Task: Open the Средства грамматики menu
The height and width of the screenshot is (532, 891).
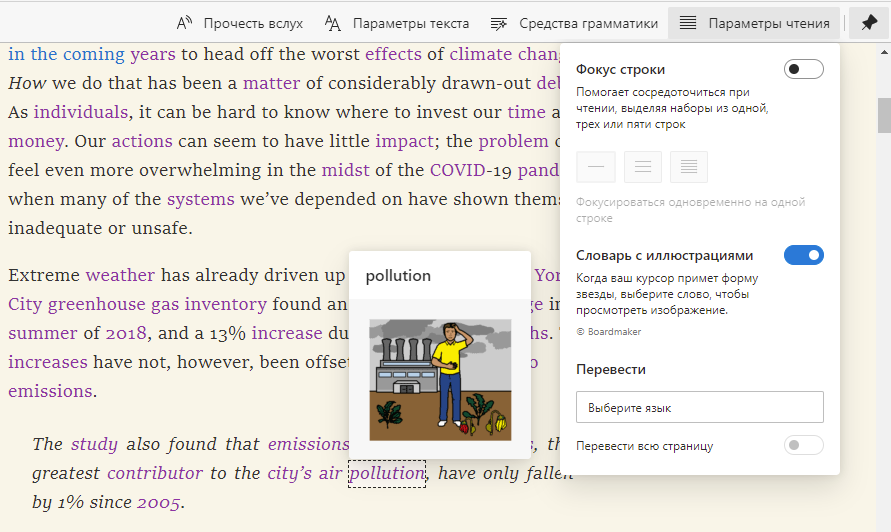Action: (x=588, y=23)
